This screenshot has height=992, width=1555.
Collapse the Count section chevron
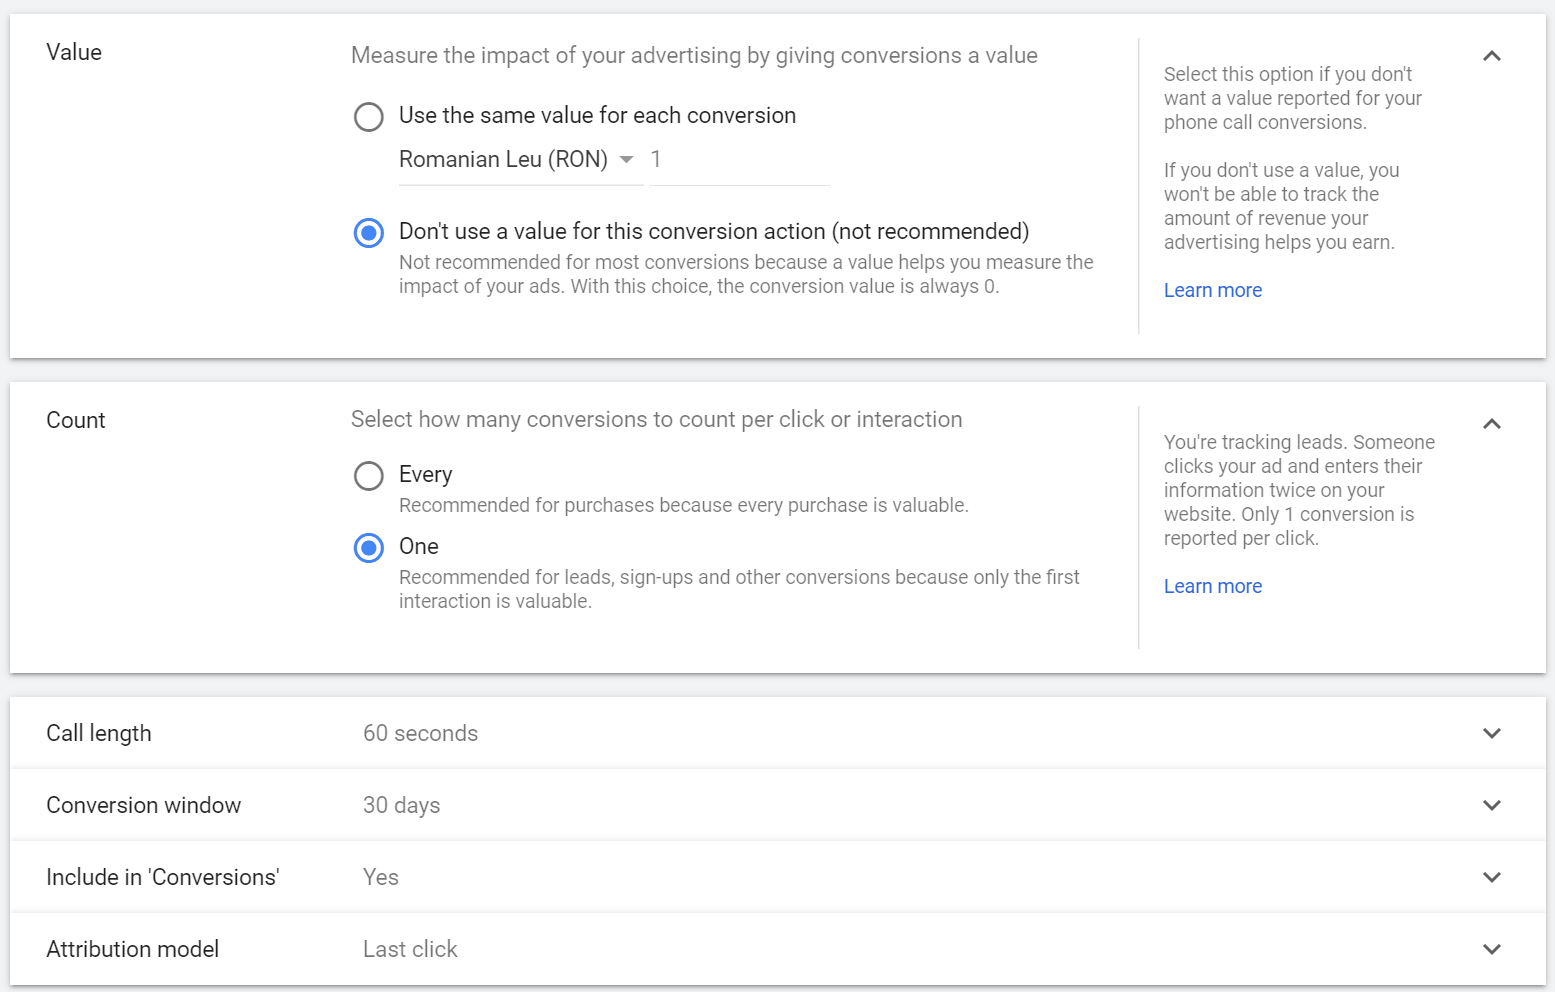(1491, 425)
